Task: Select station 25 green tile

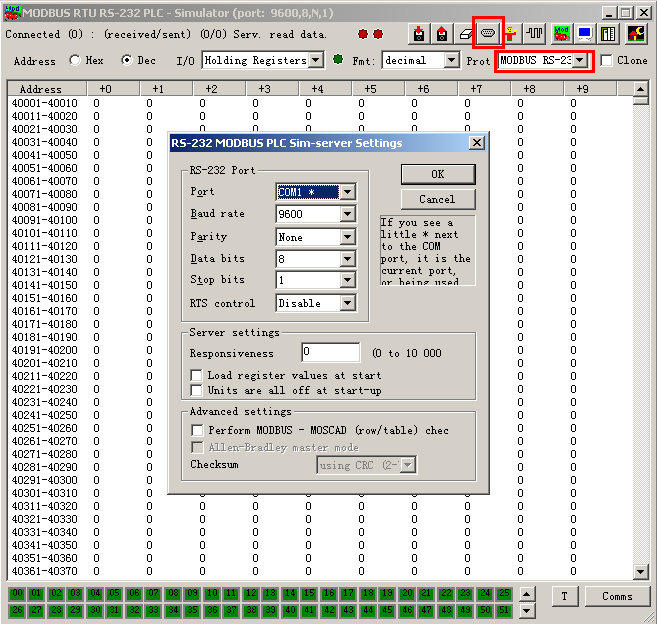Action: [504, 593]
